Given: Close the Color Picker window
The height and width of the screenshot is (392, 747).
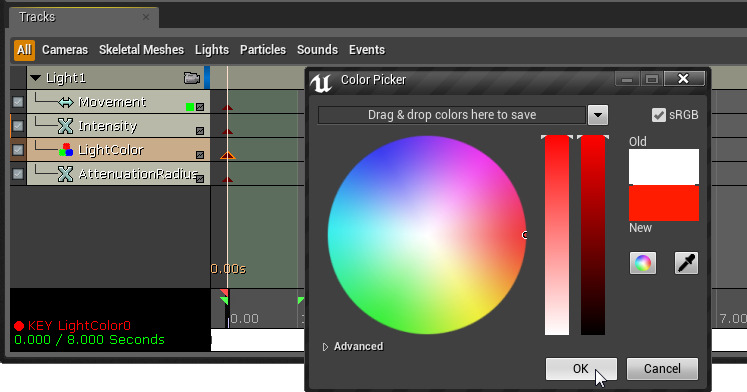Looking at the screenshot, I should click(x=684, y=79).
